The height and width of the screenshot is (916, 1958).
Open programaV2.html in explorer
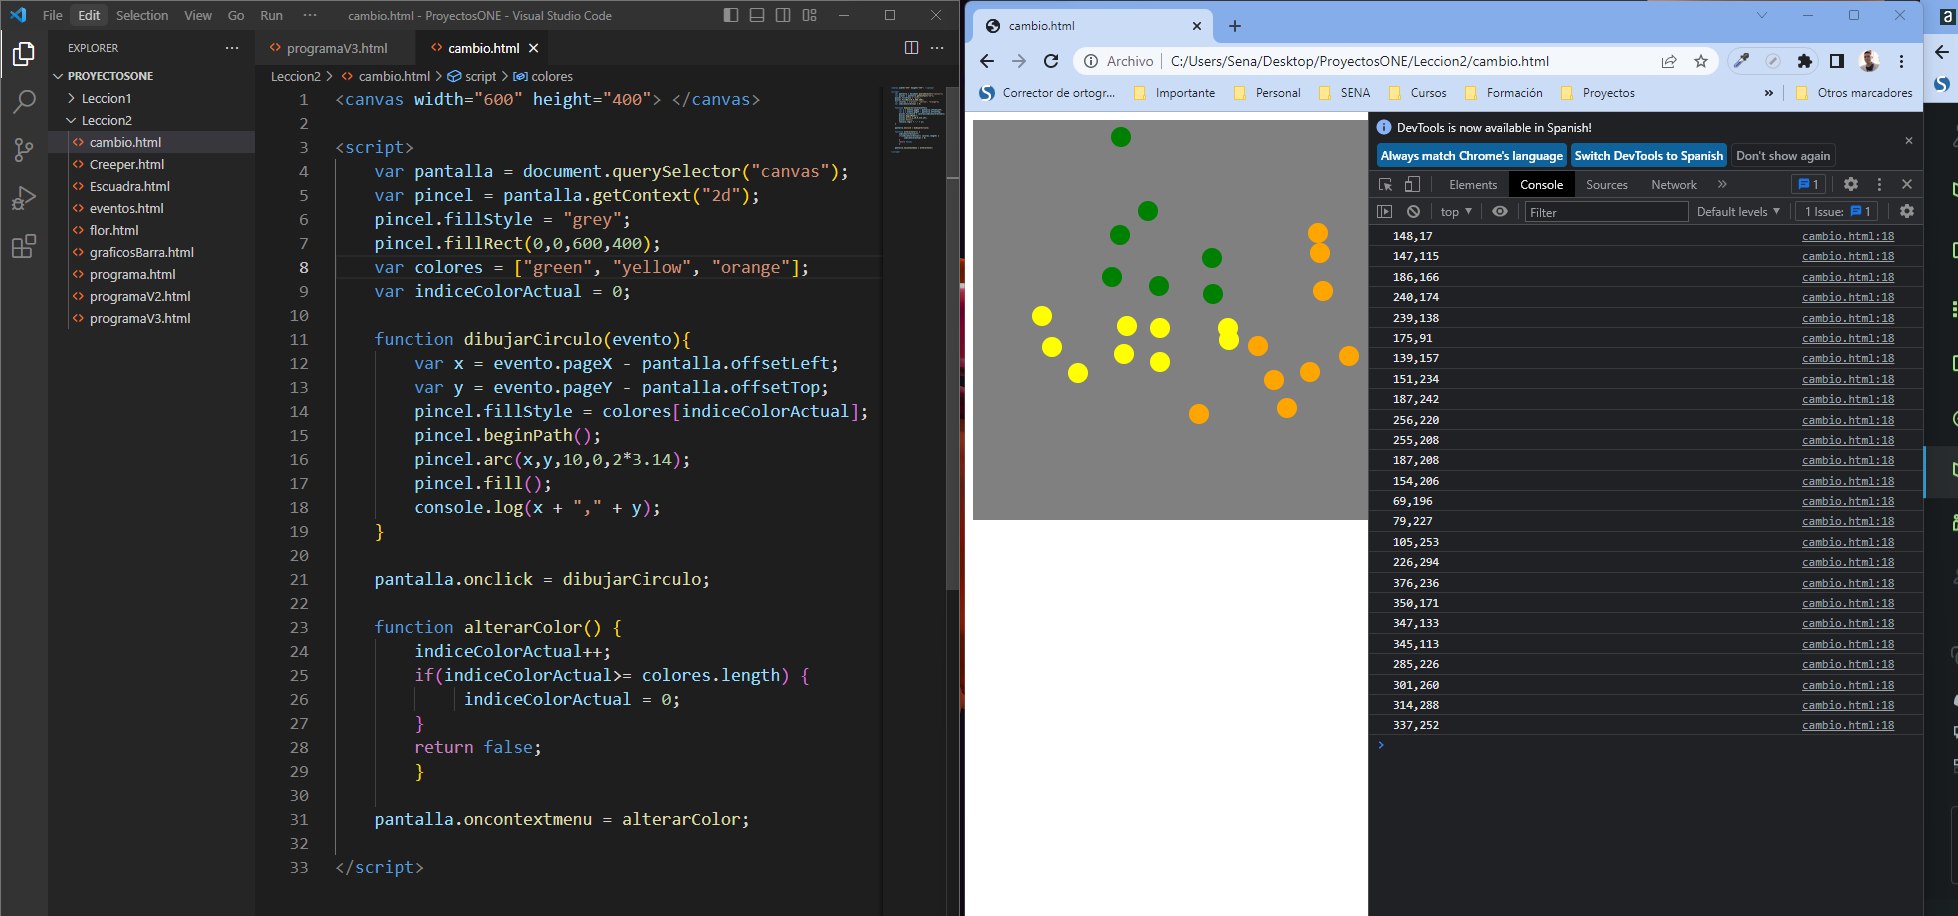click(x=140, y=296)
